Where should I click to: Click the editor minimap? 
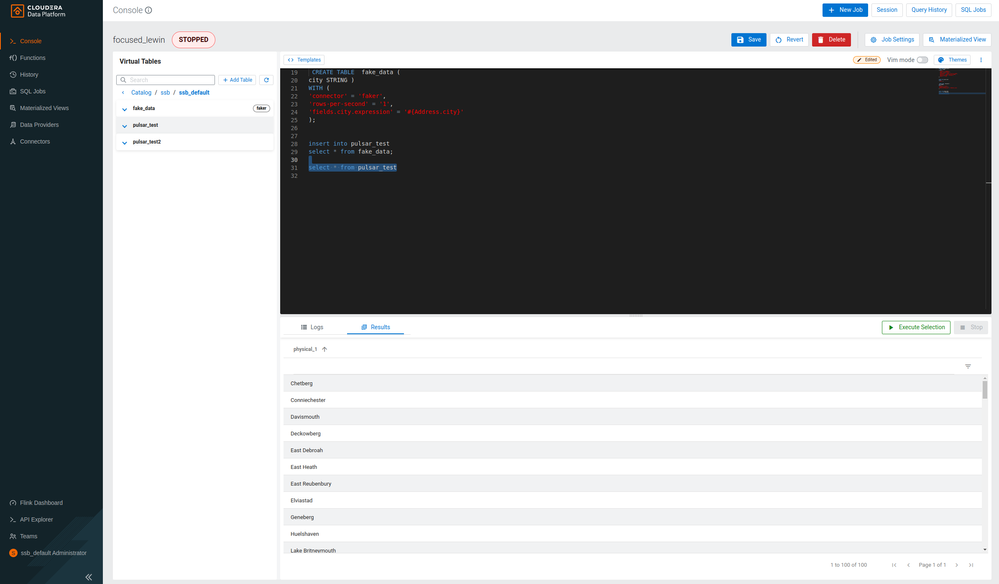tap(961, 82)
